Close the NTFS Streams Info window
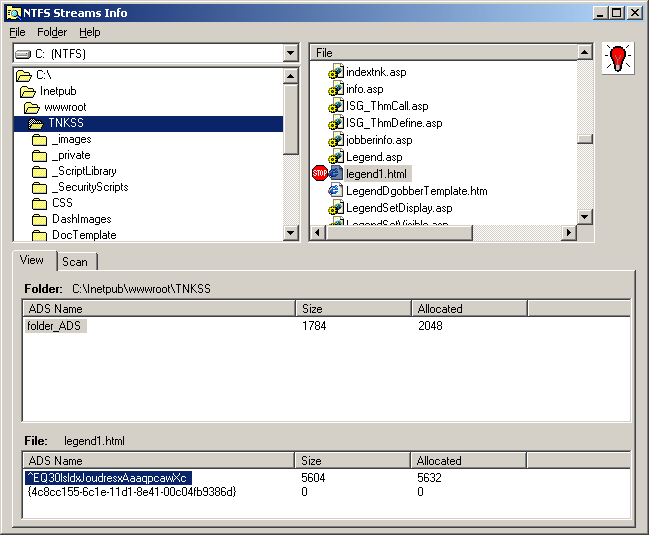Viewport: 649px width, 535px height. pyautogui.click(x=635, y=13)
